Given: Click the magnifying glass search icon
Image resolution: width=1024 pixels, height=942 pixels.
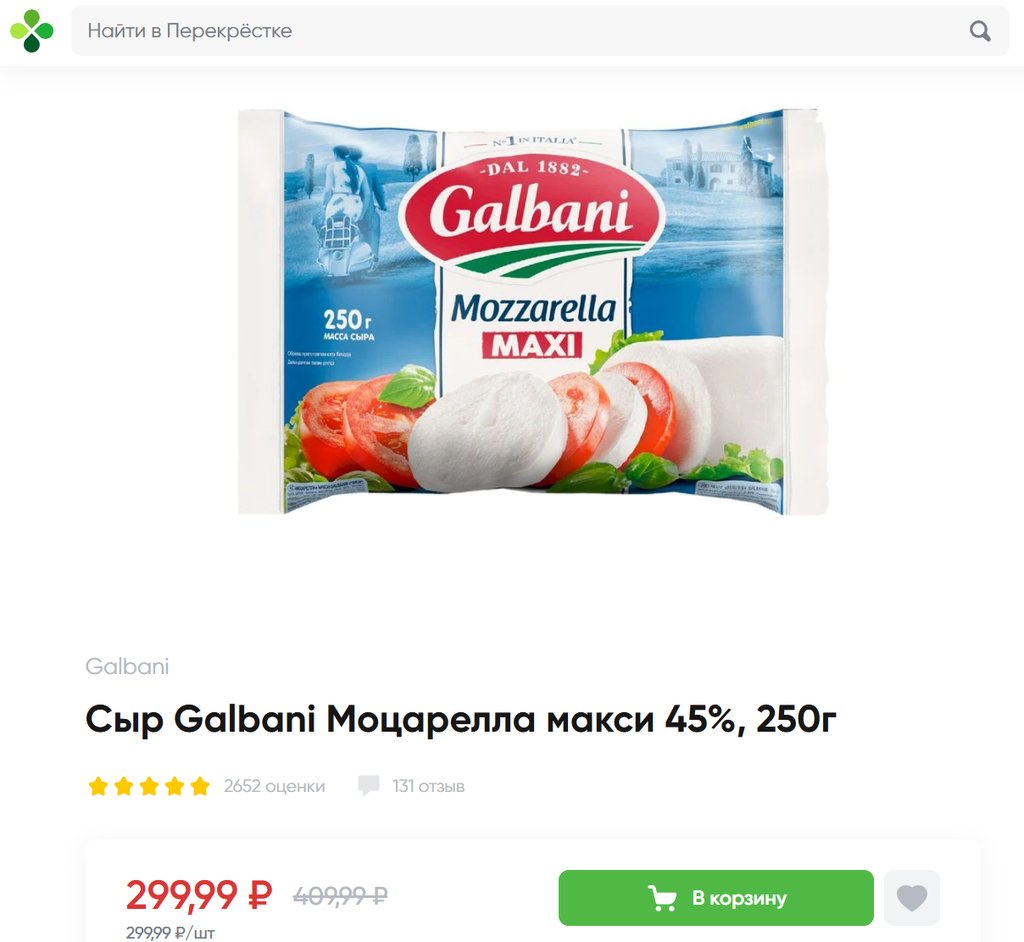Looking at the screenshot, I should [x=980, y=31].
